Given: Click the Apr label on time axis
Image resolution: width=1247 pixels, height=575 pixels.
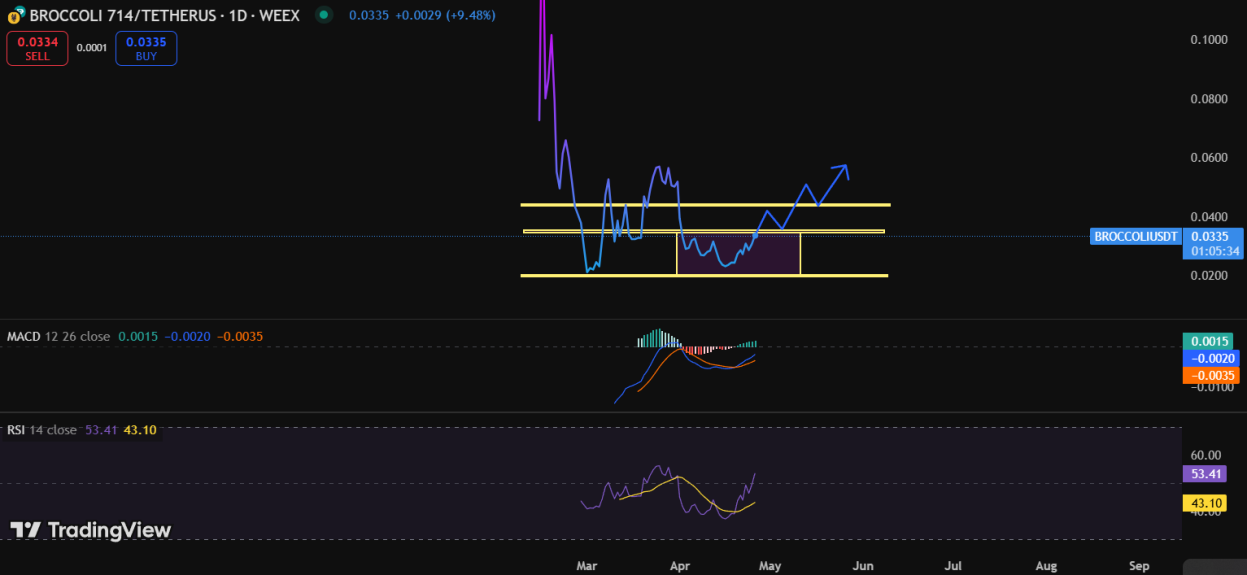Looking at the screenshot, I should tap(679, 566).
